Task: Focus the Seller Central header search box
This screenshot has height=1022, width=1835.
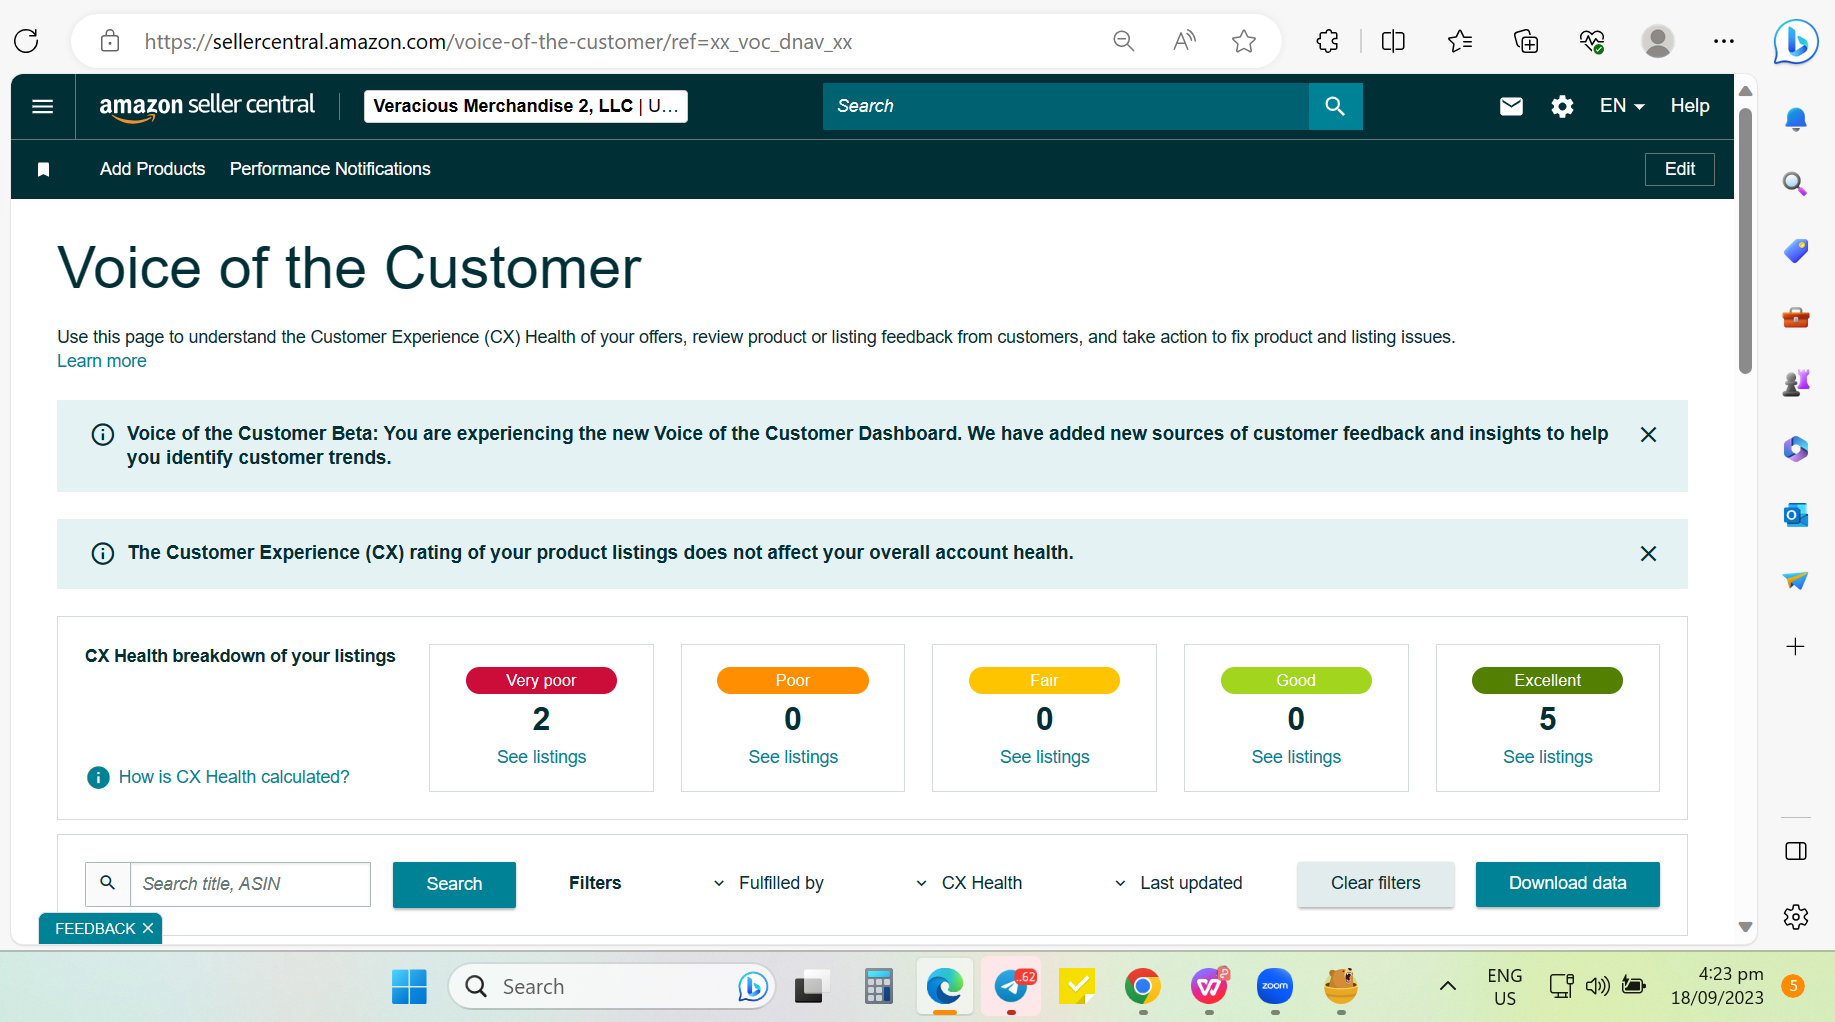Action: [1065, 106]
